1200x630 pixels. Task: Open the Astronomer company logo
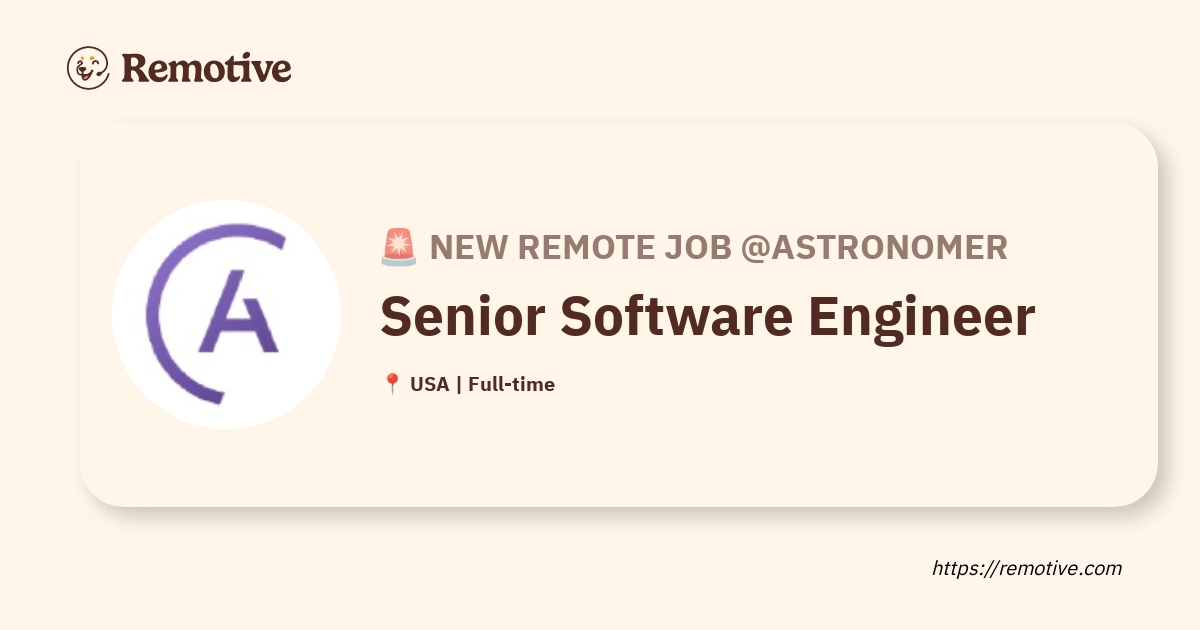point(226,314)
